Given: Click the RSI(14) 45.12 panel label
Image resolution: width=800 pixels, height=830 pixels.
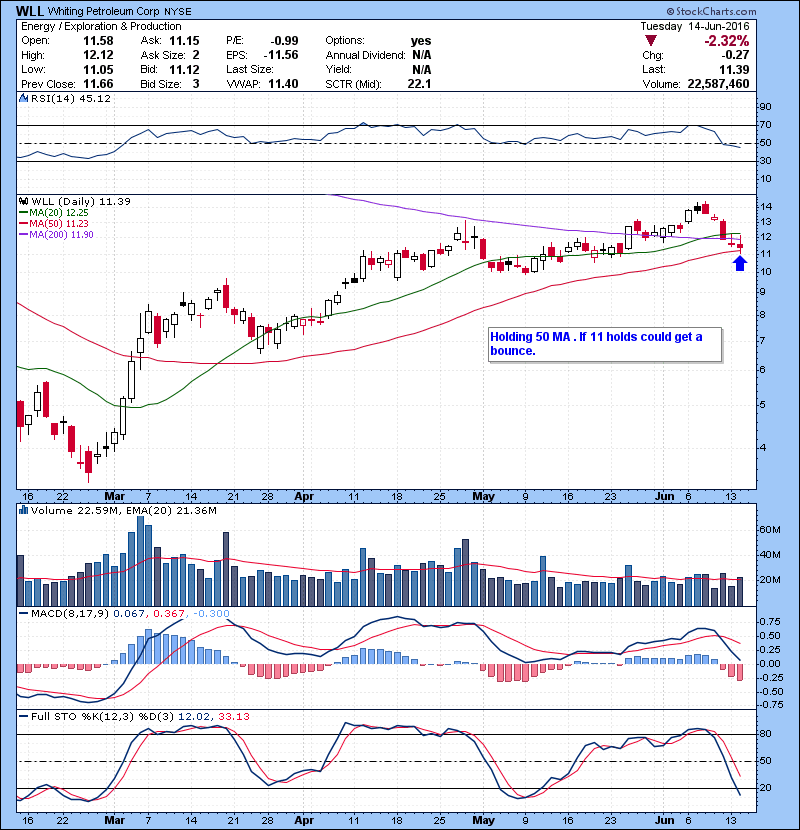Looking at the screenshot, I should tap(70, 98).
